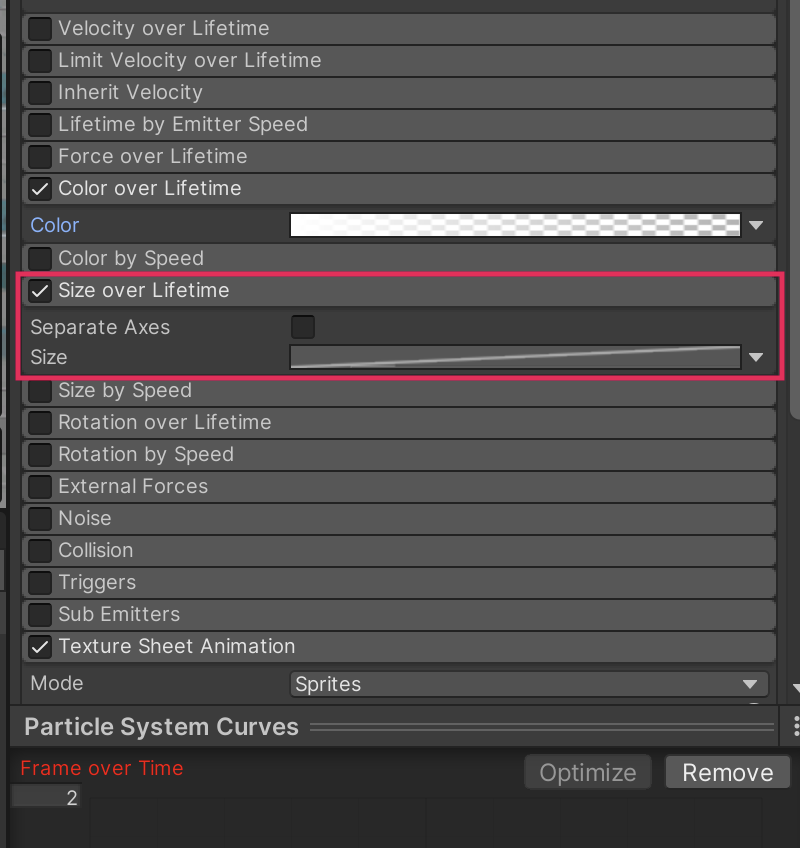The image size is (800, 848).
Task: Click the Optimize button
Action: (588, 773)
